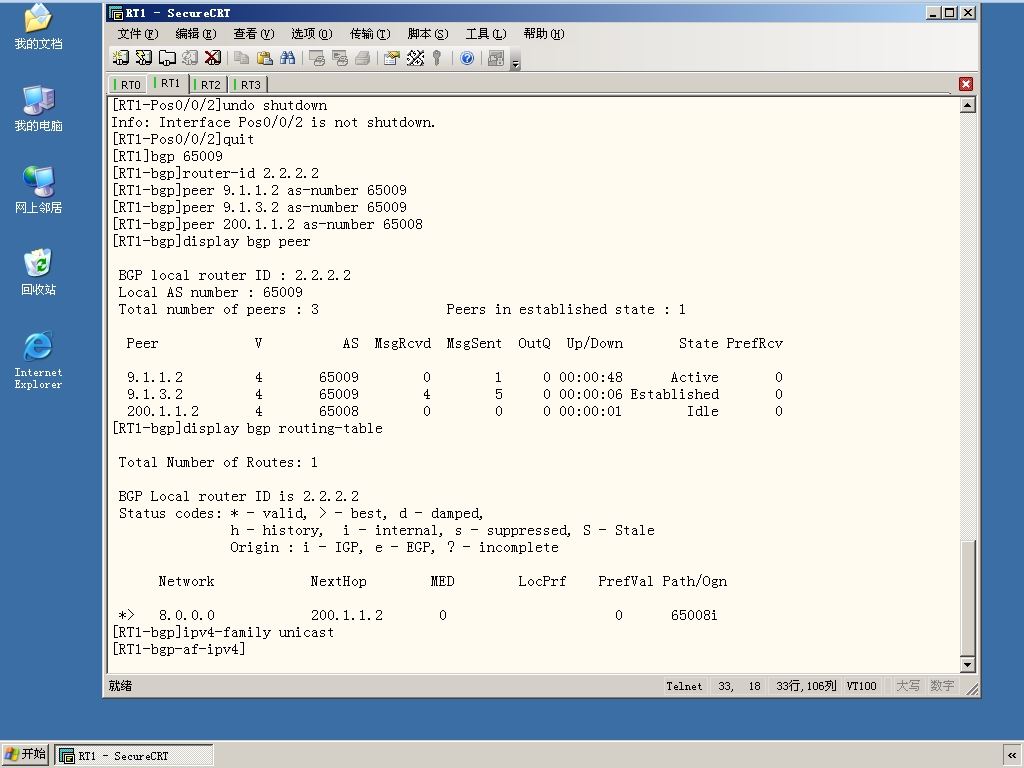Click the public key icon
Viewport: 1024px width, 768px height.
click(x=437, y=58)
